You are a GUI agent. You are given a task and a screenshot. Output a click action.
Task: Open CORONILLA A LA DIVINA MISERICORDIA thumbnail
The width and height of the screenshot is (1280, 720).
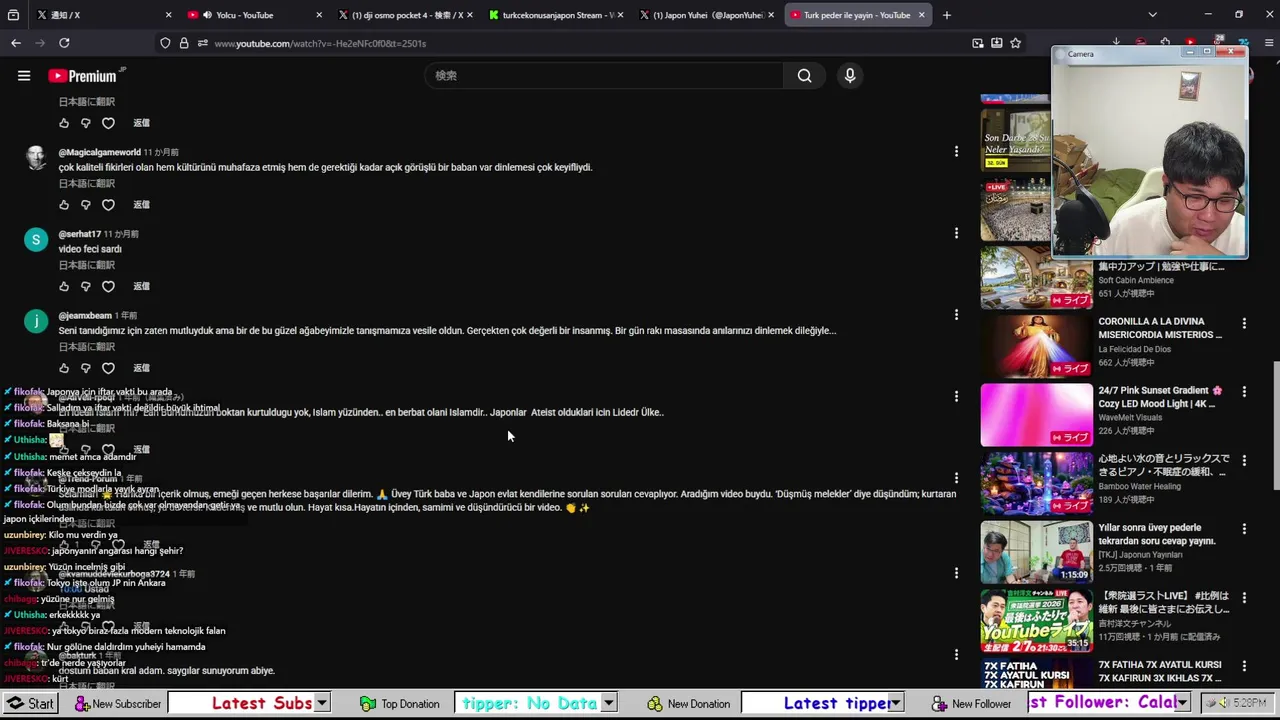coord(1036,346)
